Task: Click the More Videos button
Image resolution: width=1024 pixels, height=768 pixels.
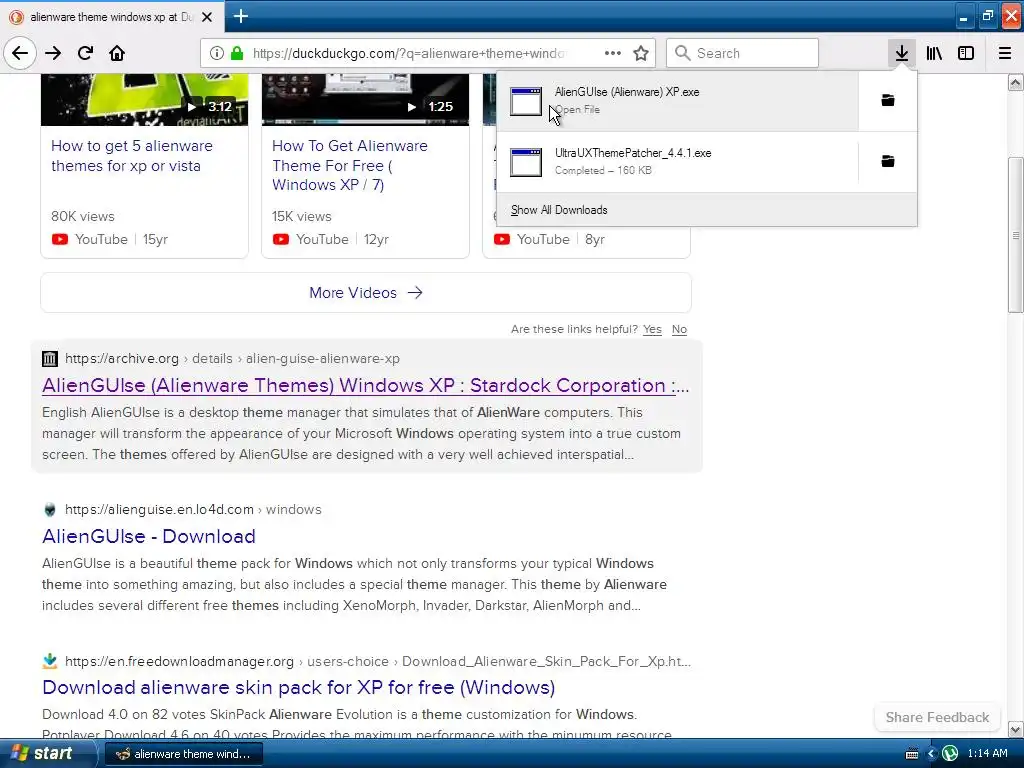Action: pos(366,293)
